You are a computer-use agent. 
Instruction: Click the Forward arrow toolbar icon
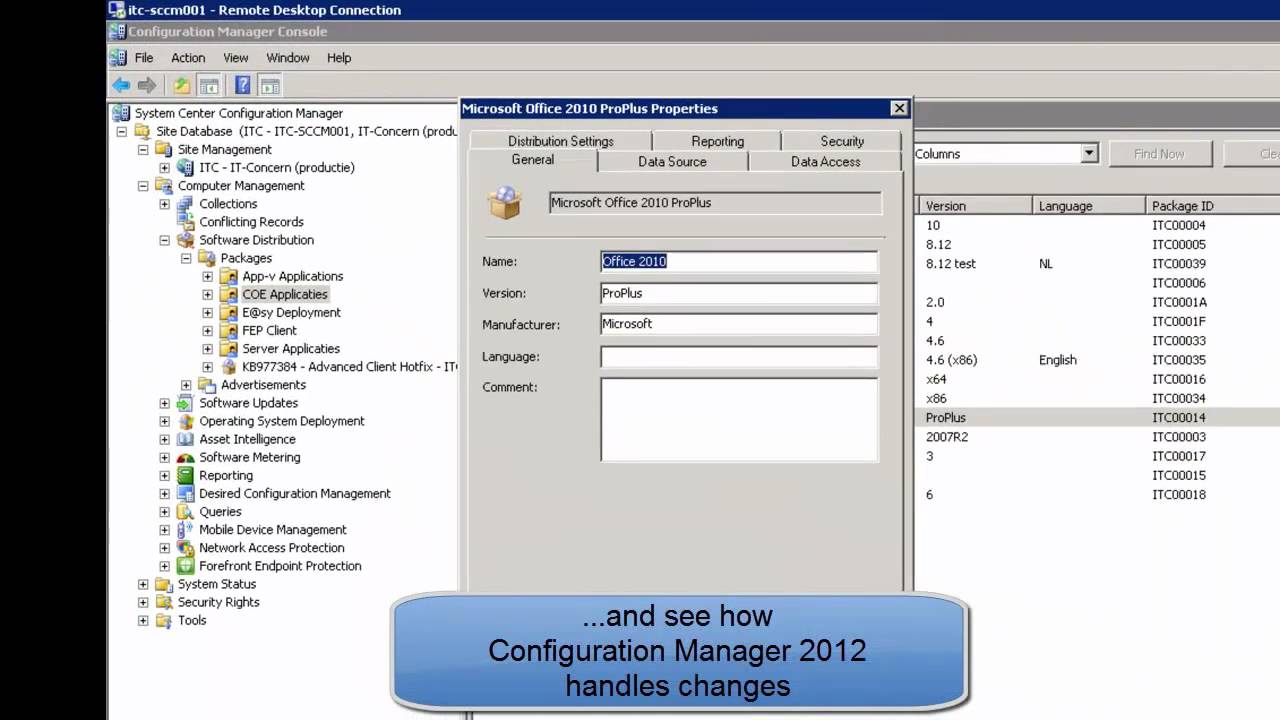pyautogui.click(x=147, y=85)
